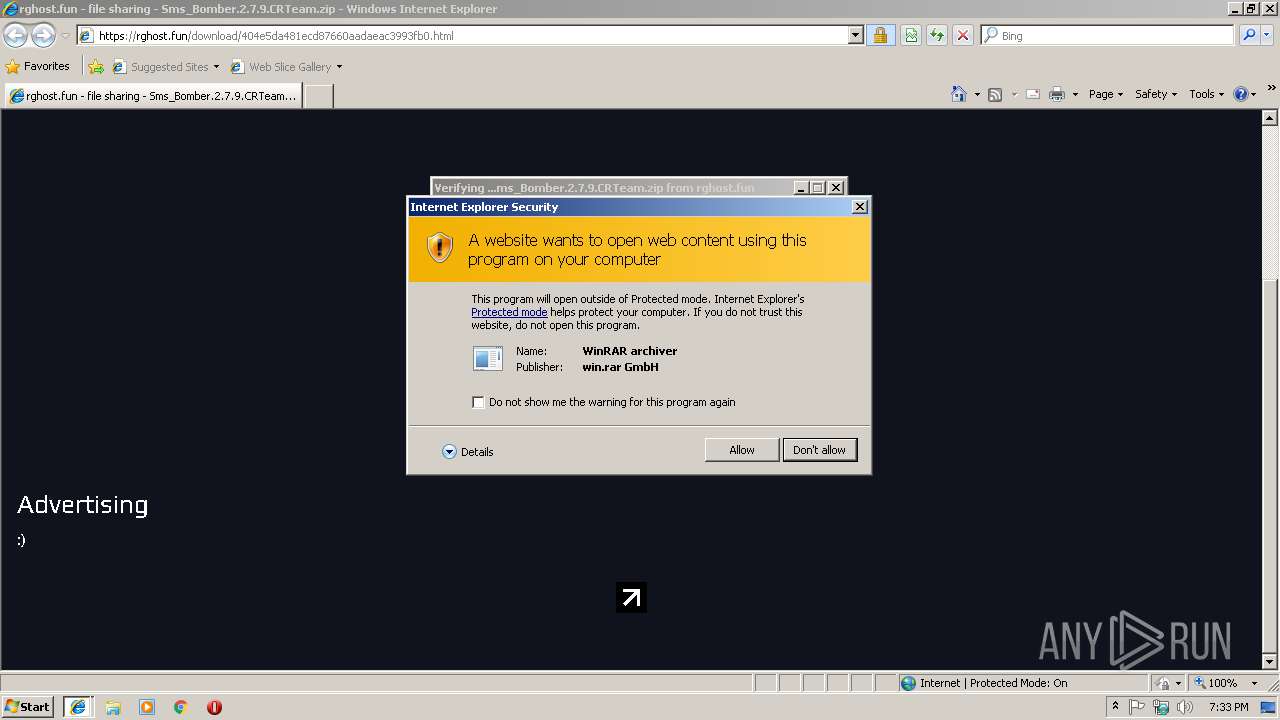The width and height of the screenshot is (1280, 720).
Task: Open the Page menu
Action: pyautogui.click(x=1105, y=94)
